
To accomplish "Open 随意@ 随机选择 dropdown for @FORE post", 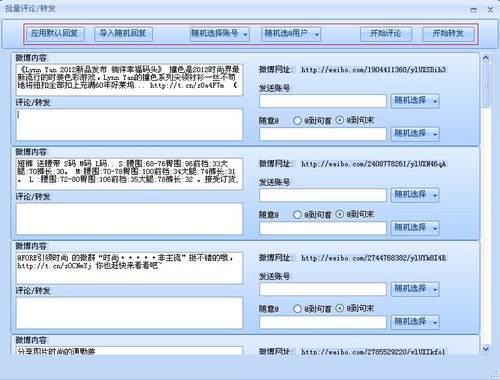I will [x=415, y=322].
